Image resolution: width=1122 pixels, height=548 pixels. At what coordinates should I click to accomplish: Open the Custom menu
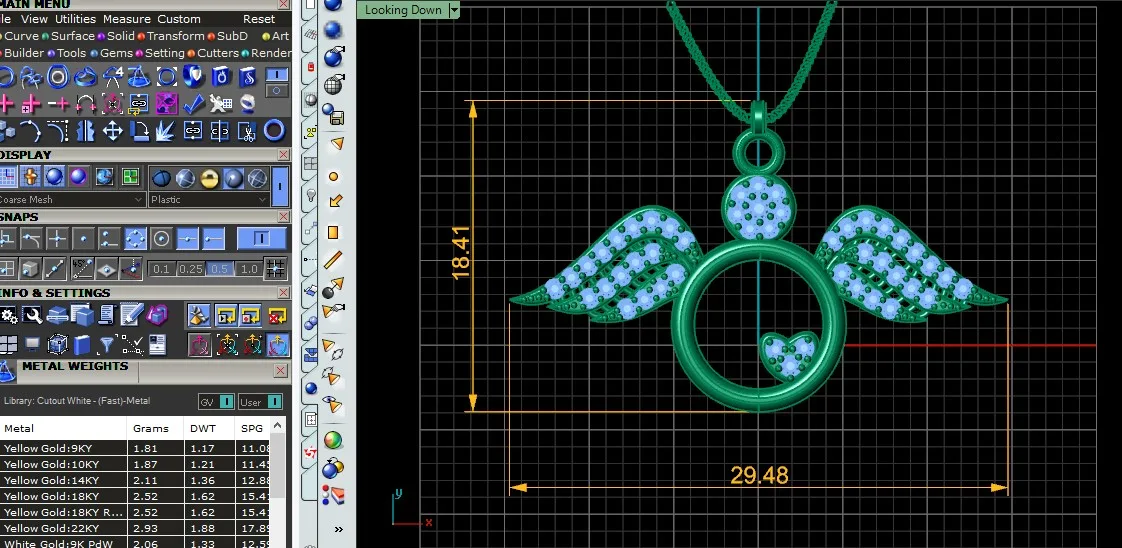tap(179, 19)
